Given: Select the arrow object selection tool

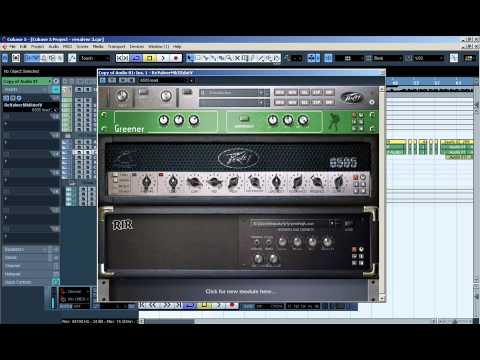Looking at the screenshot, I should 190,58.
